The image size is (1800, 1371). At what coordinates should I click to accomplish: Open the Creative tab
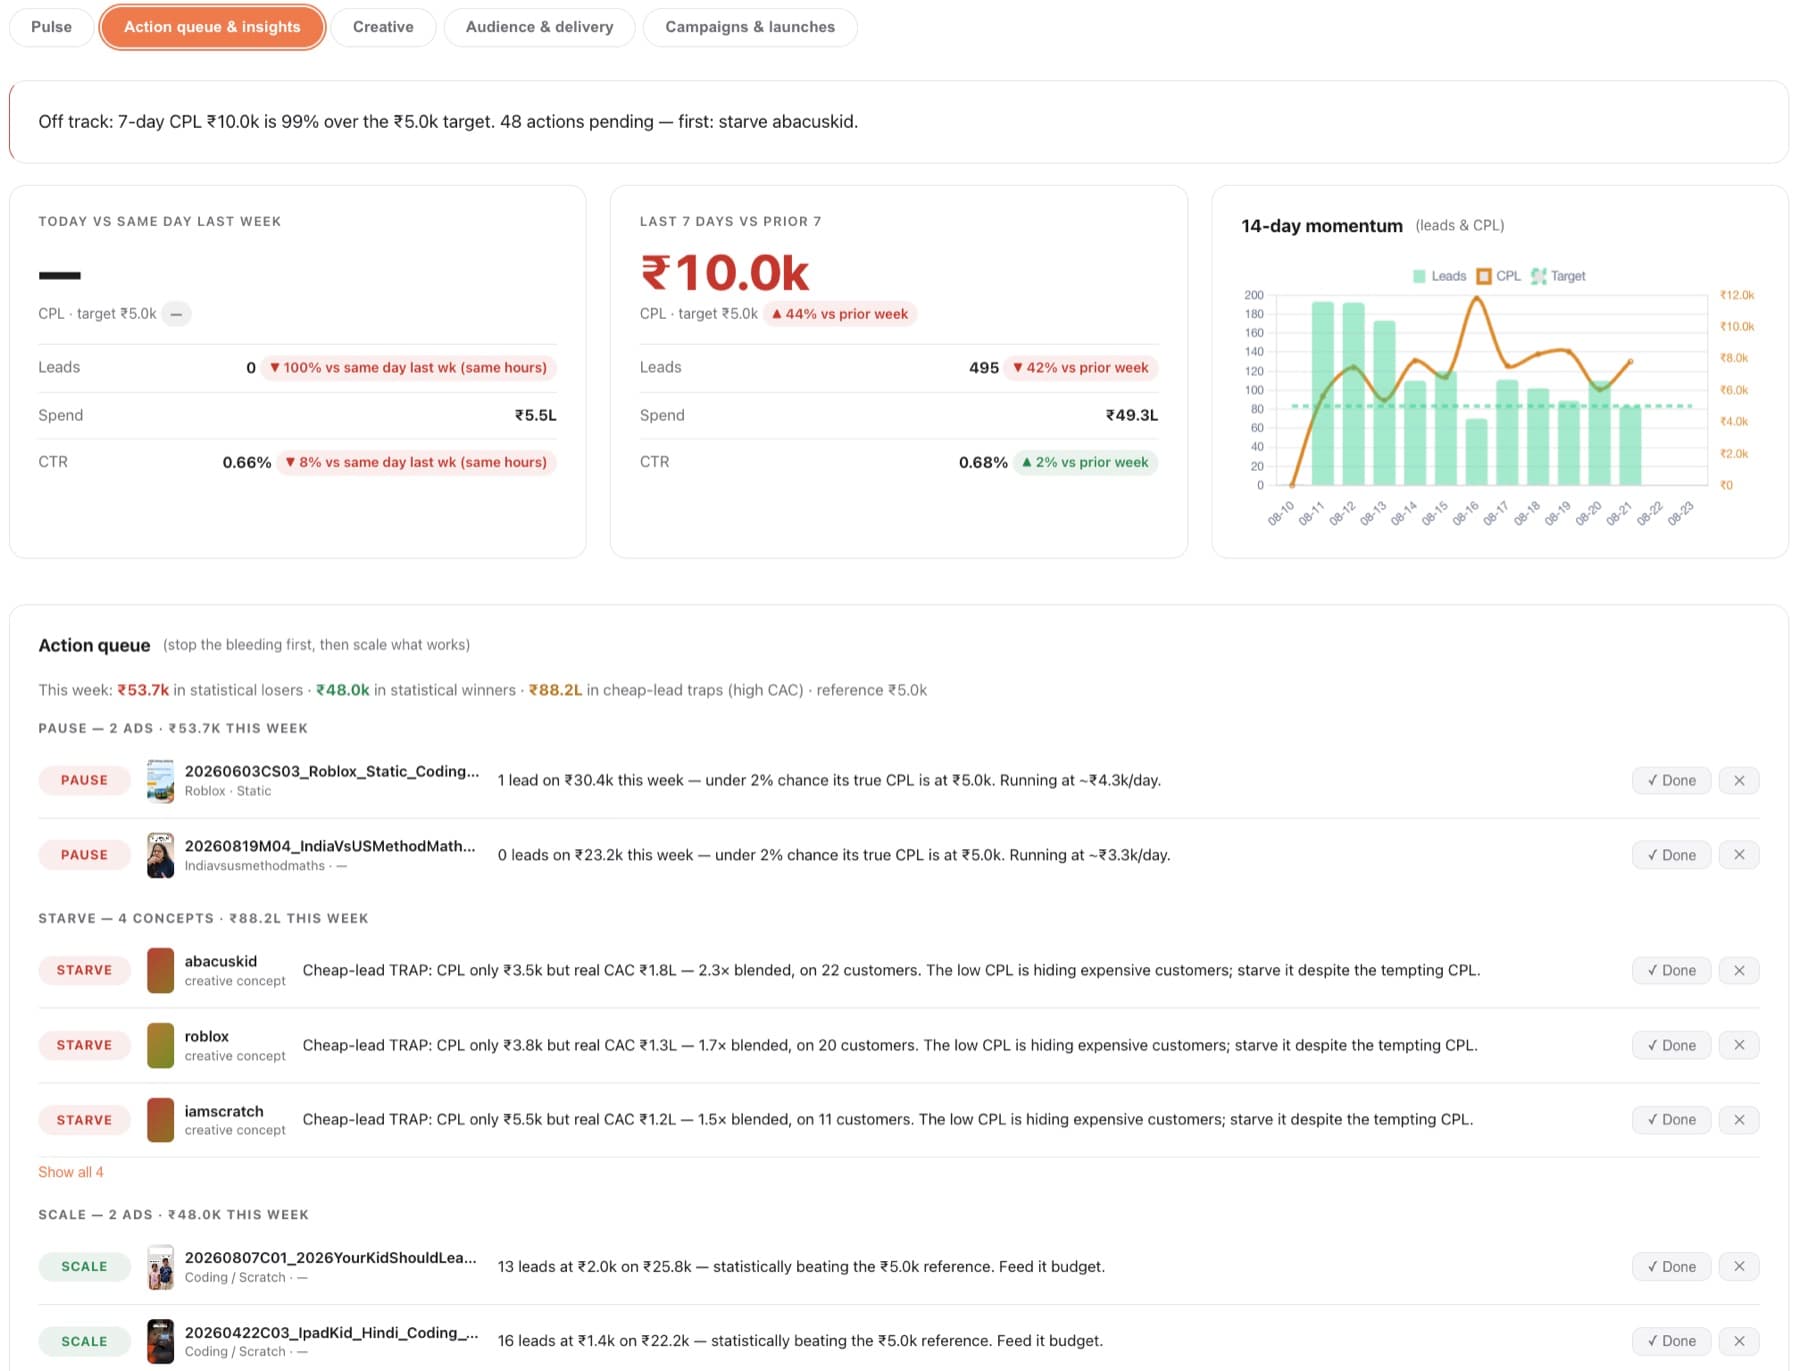pyautogui.click(x=383, y=27)
